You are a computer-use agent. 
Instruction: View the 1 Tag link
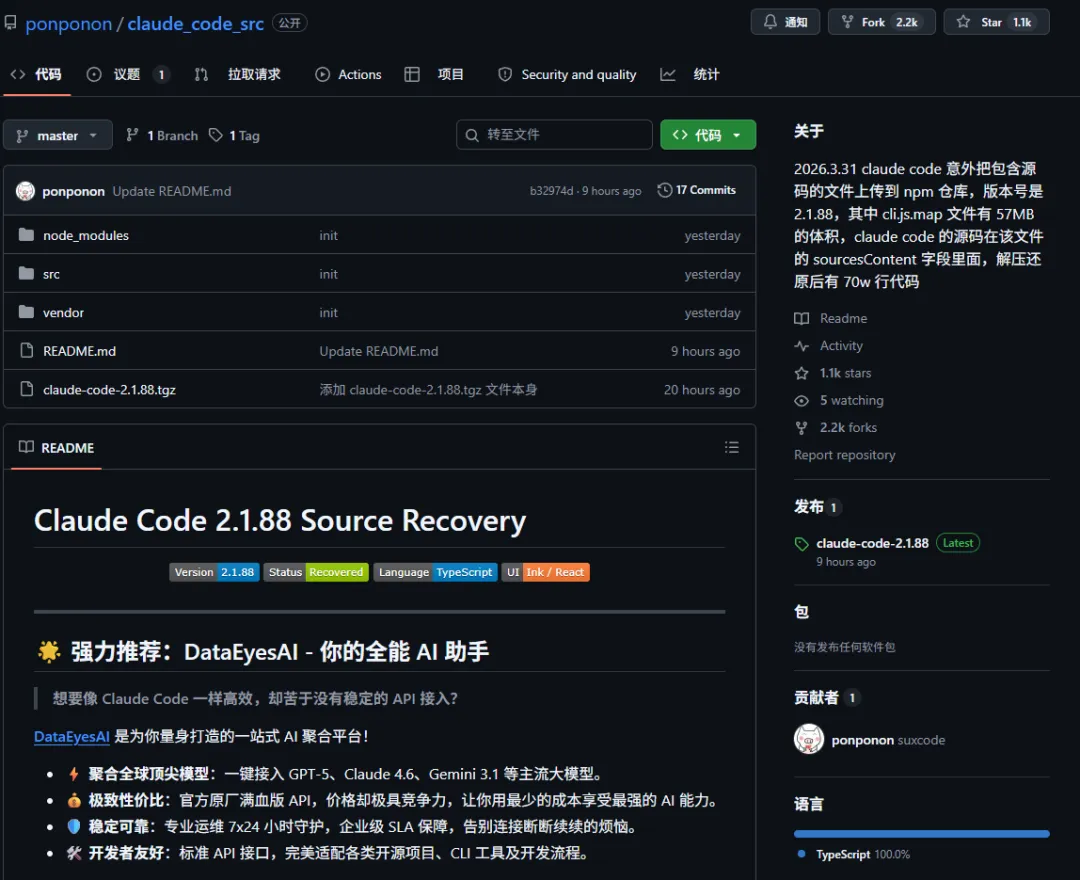coord(235,136)
